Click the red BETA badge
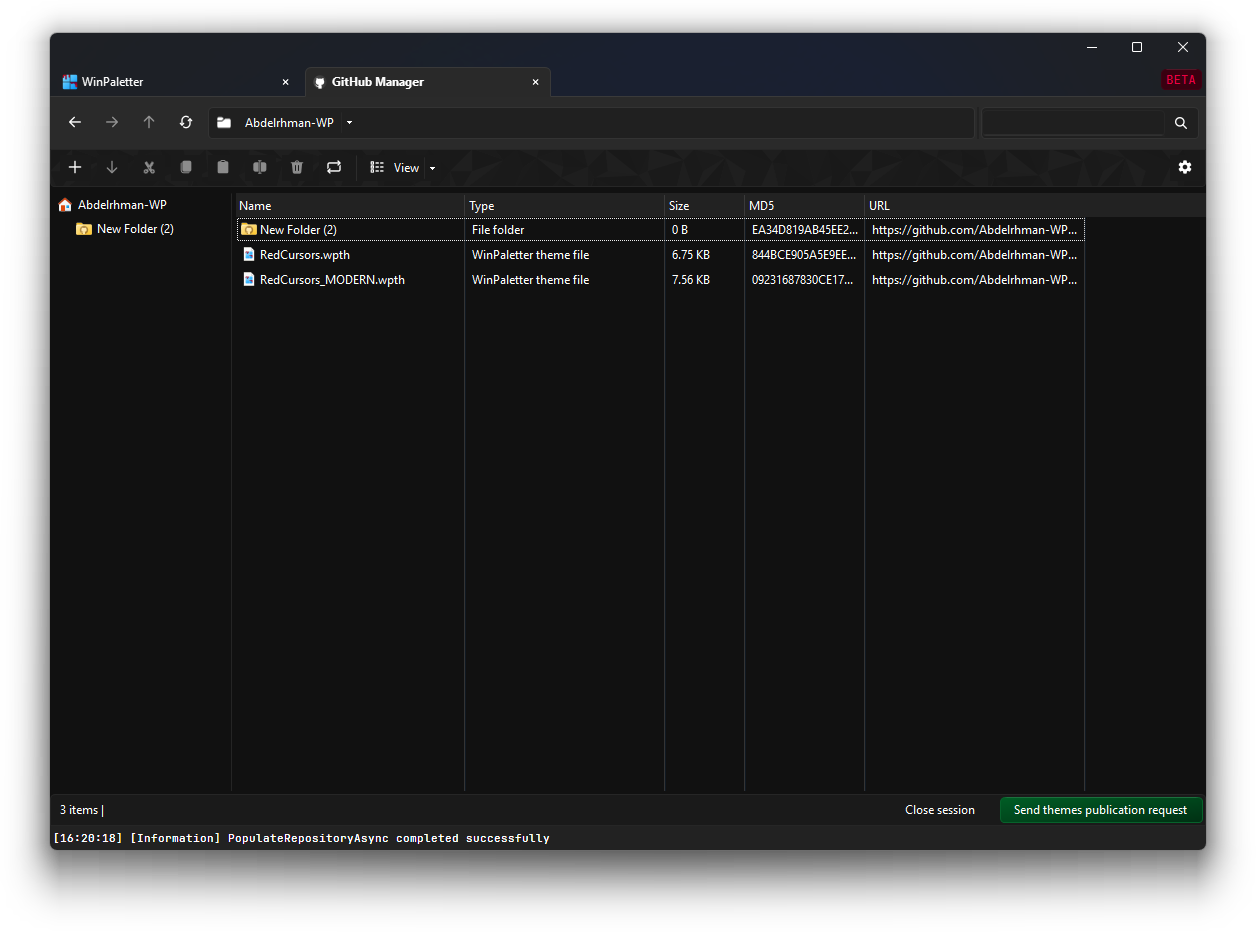The width and height of the screenshot is (1256, 932). 1181,80
